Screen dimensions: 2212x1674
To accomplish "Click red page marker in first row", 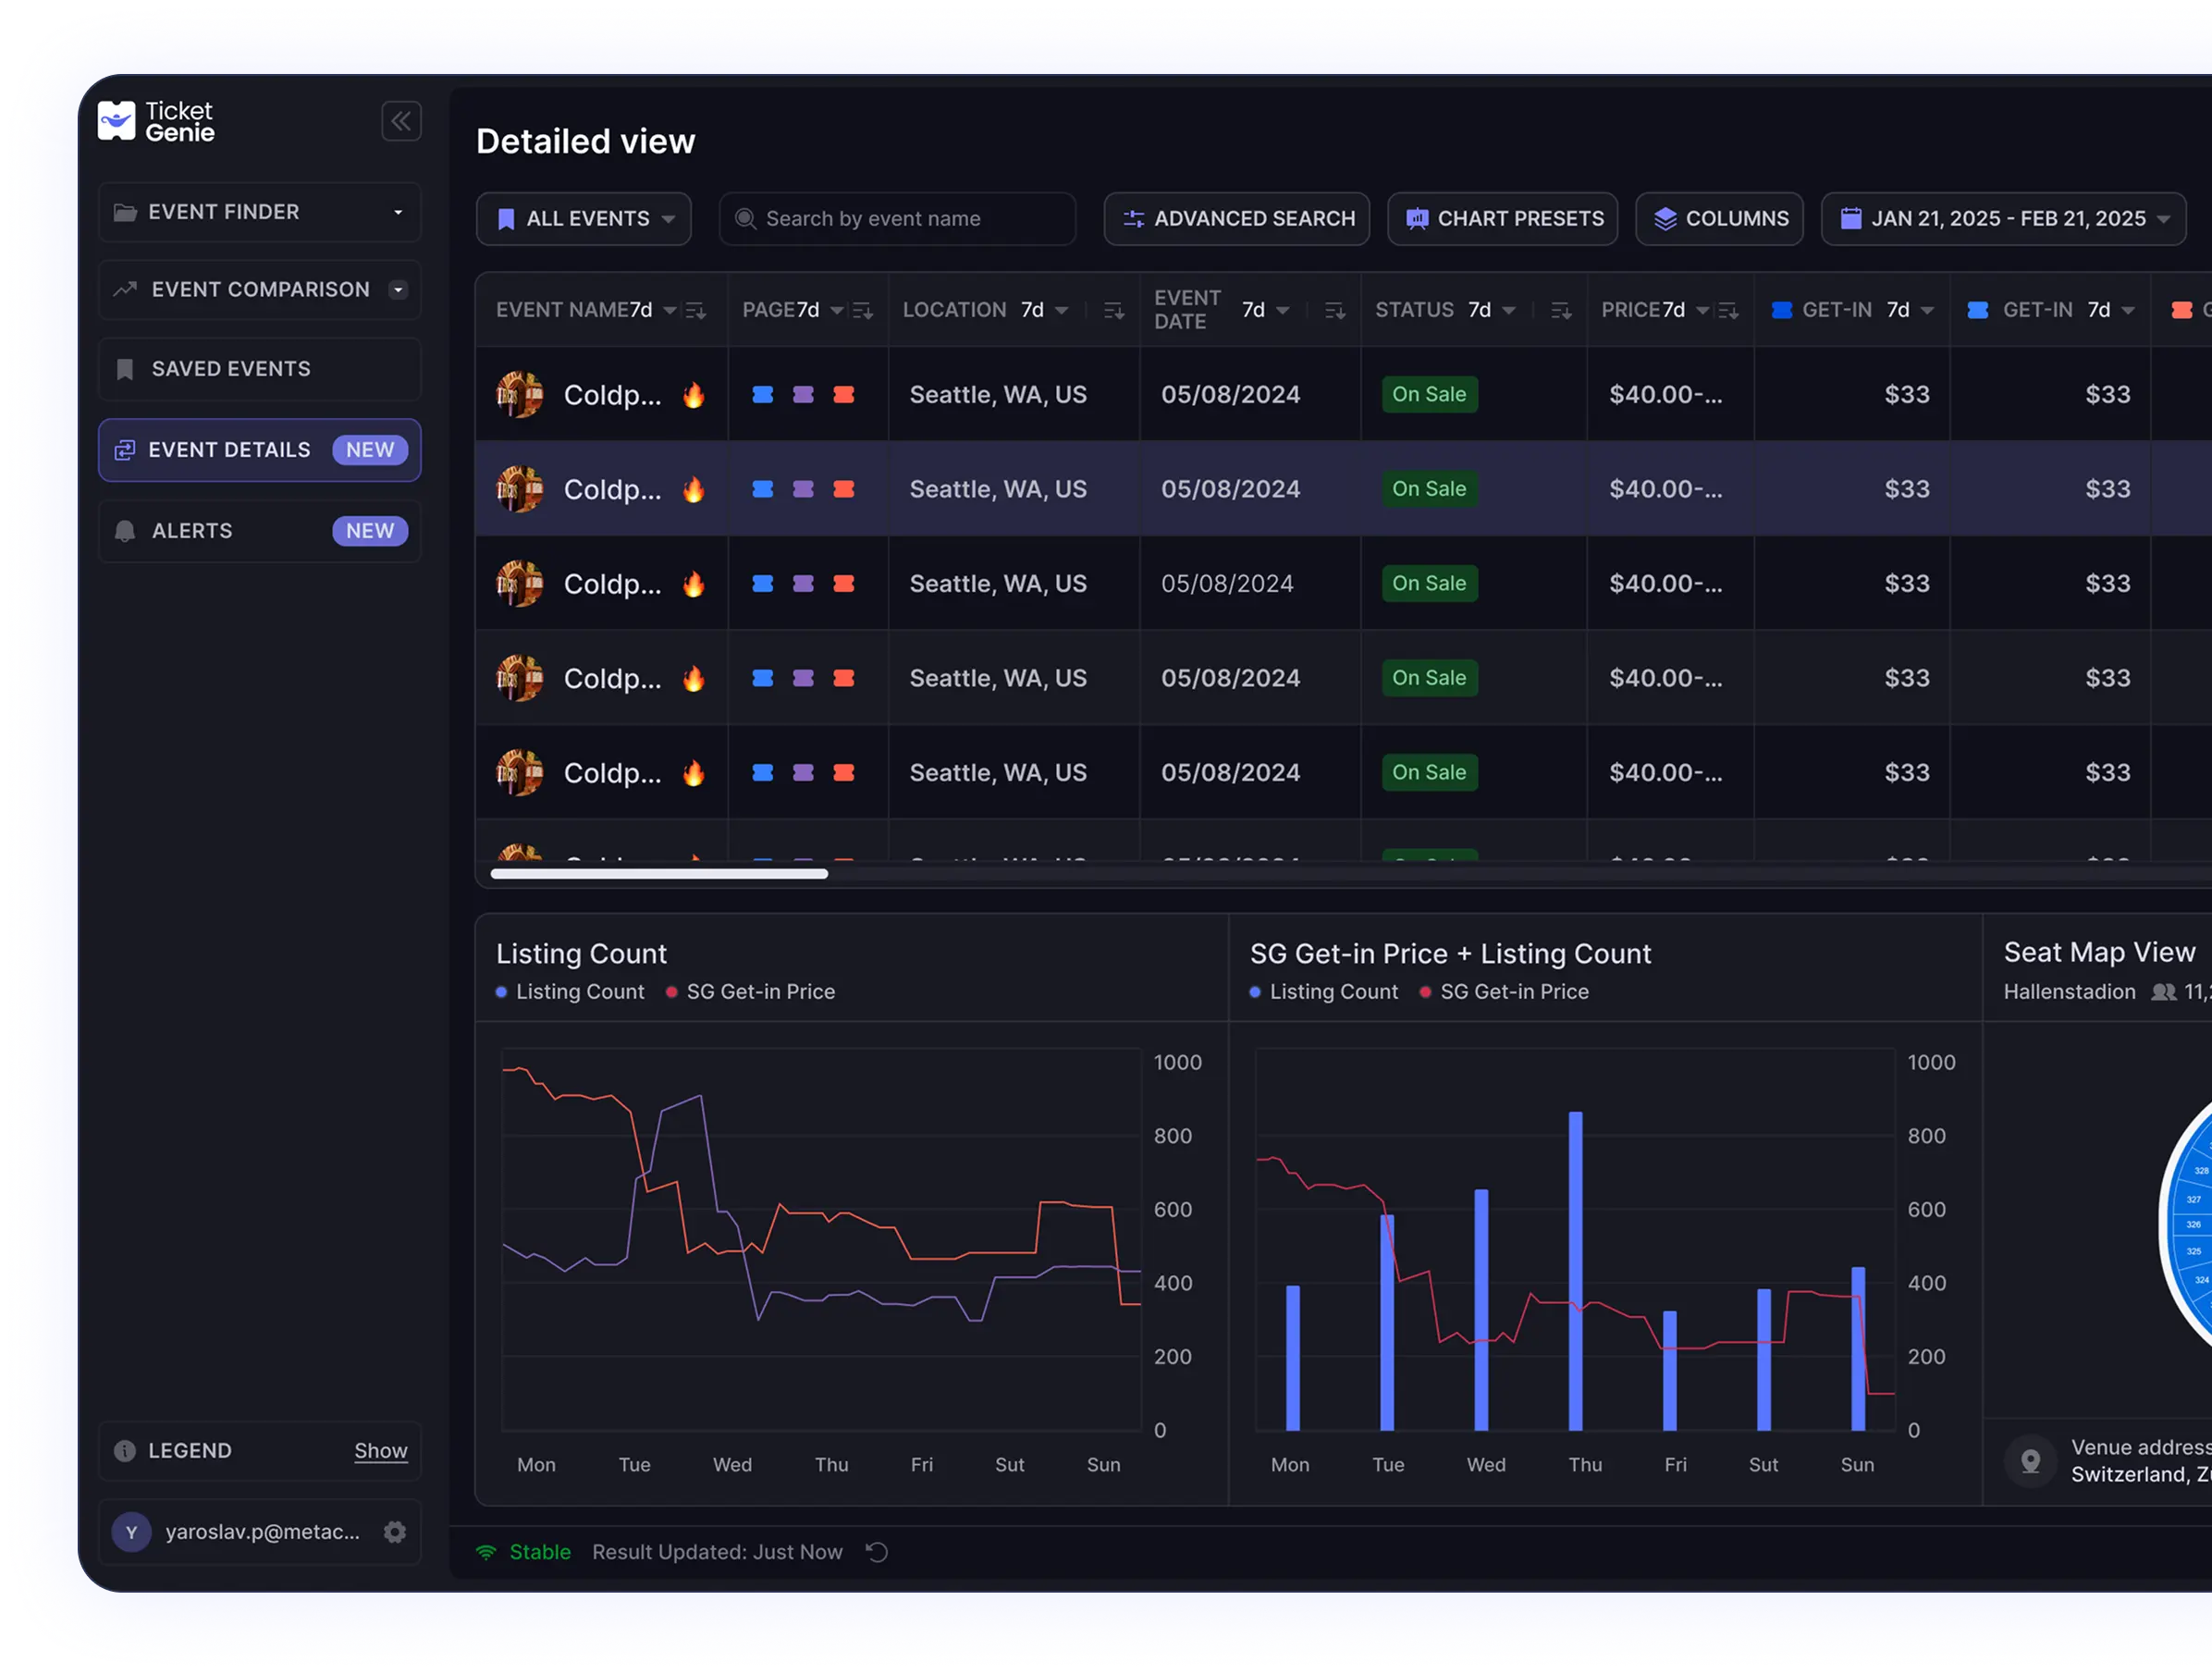I will coord(844,395).
